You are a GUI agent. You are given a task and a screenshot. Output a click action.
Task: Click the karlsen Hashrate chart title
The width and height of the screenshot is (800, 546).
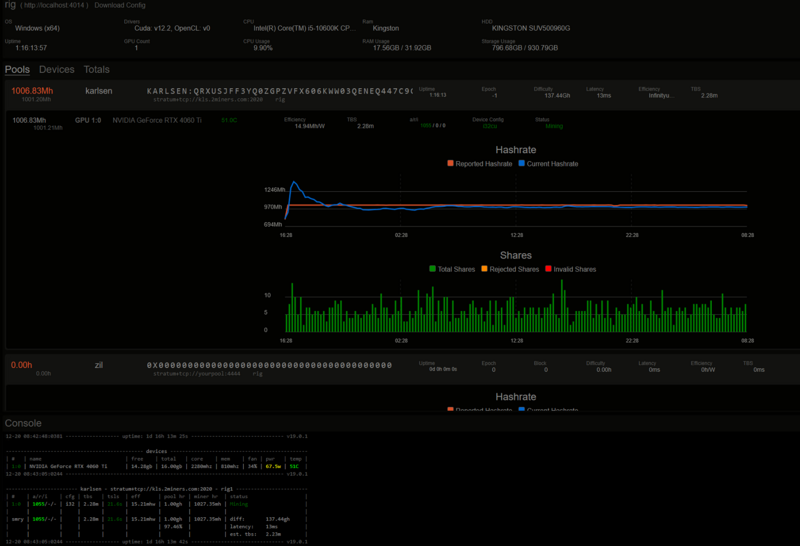coord(516,150)
